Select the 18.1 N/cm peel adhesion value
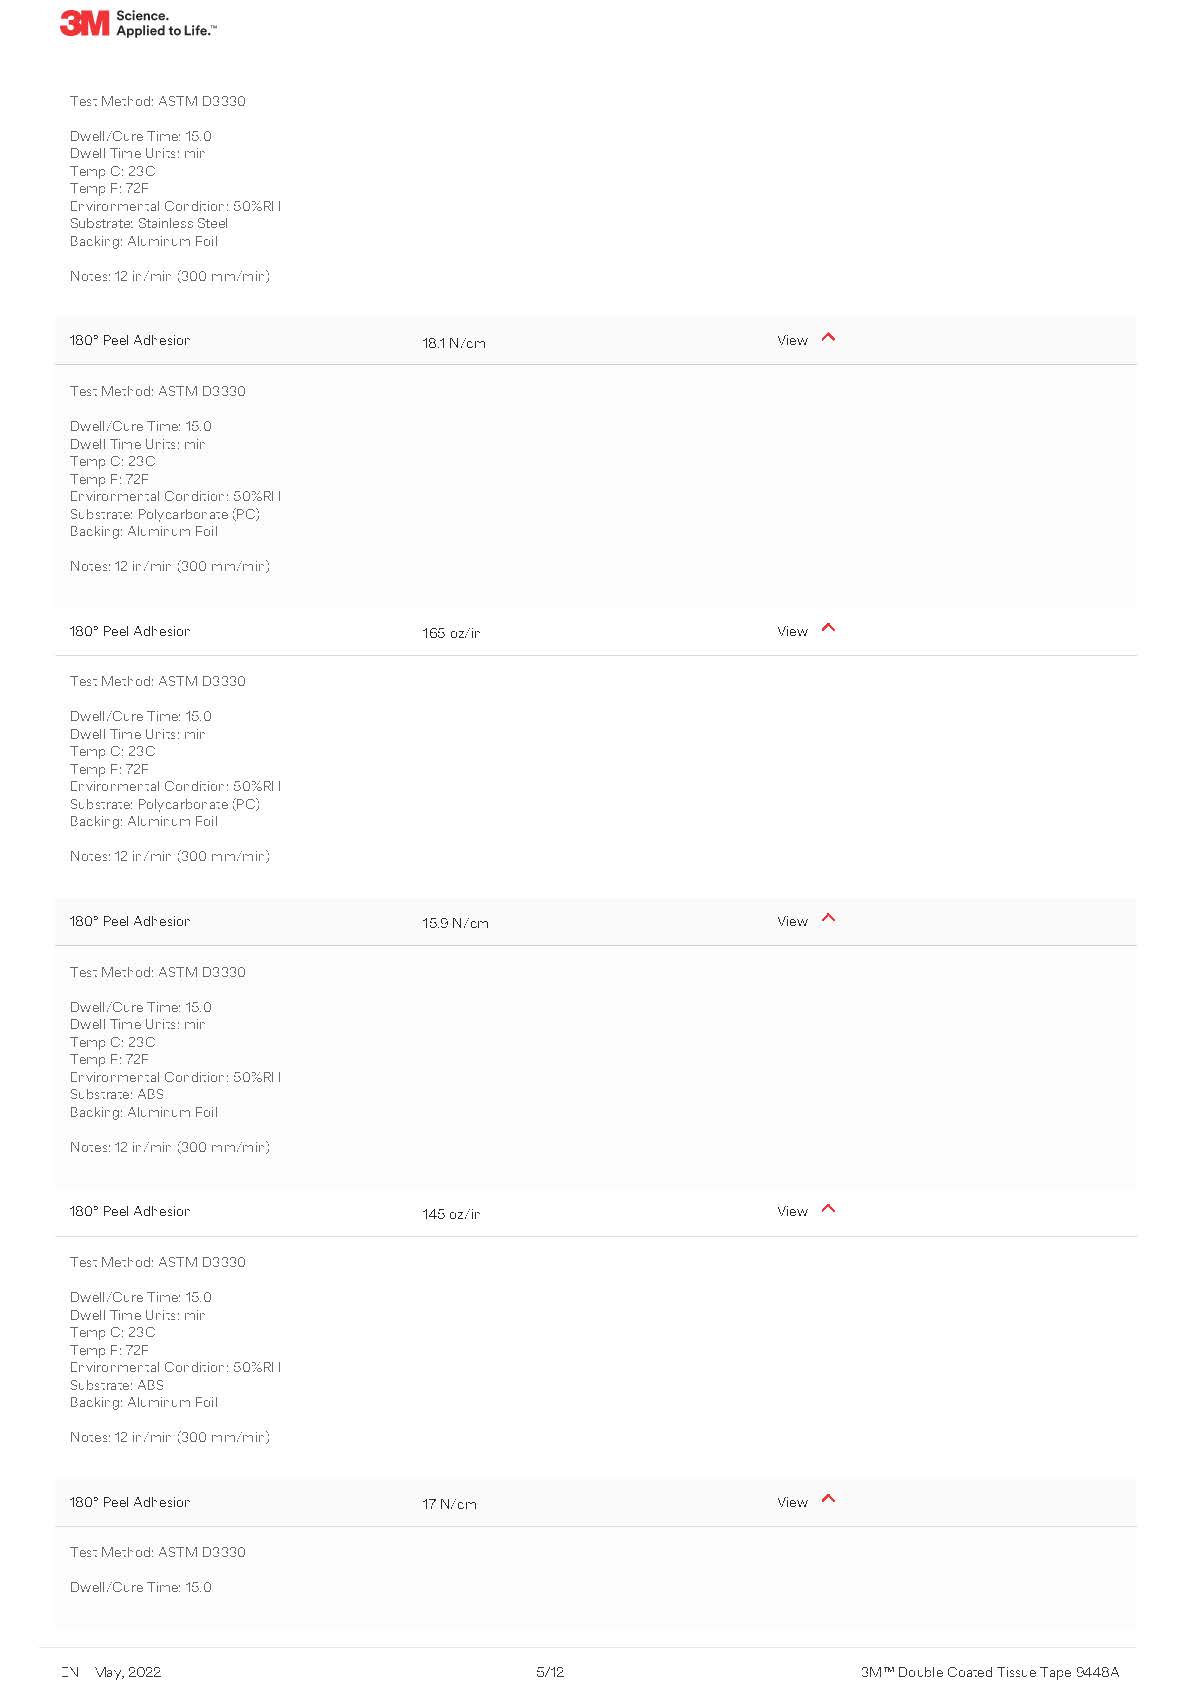Viewport: 1191px width, 1684px height. click(453, 343)
